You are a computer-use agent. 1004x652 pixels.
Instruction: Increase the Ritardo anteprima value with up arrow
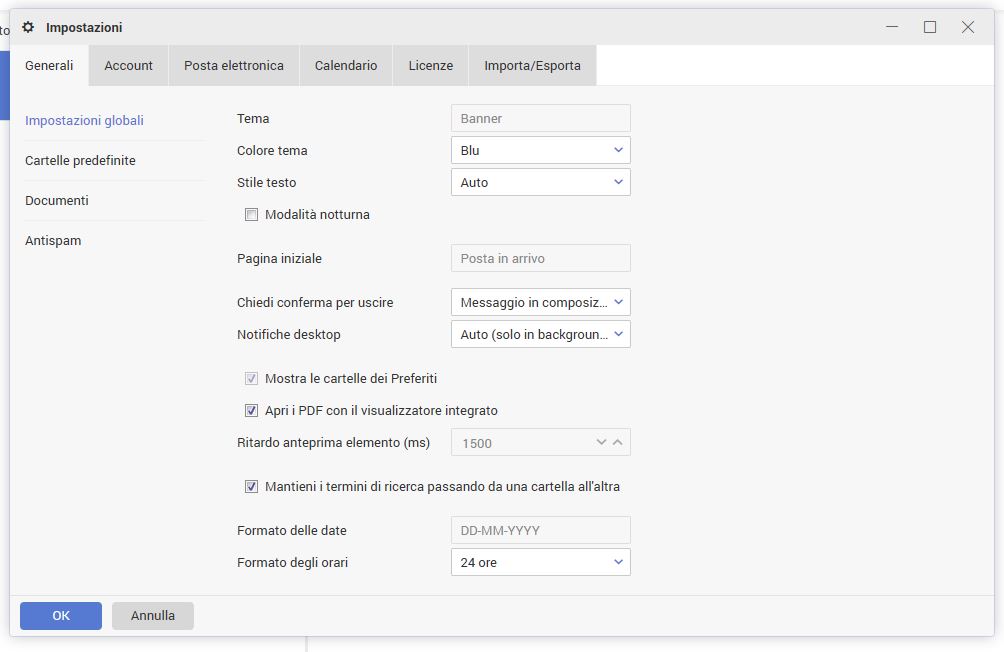coord(618,442)
